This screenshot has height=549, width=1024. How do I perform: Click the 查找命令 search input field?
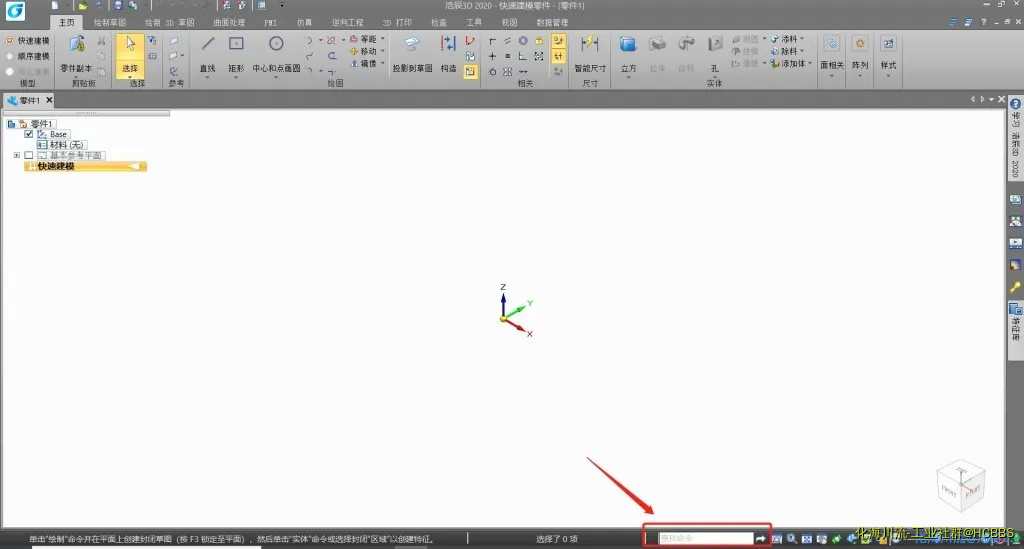705,538
